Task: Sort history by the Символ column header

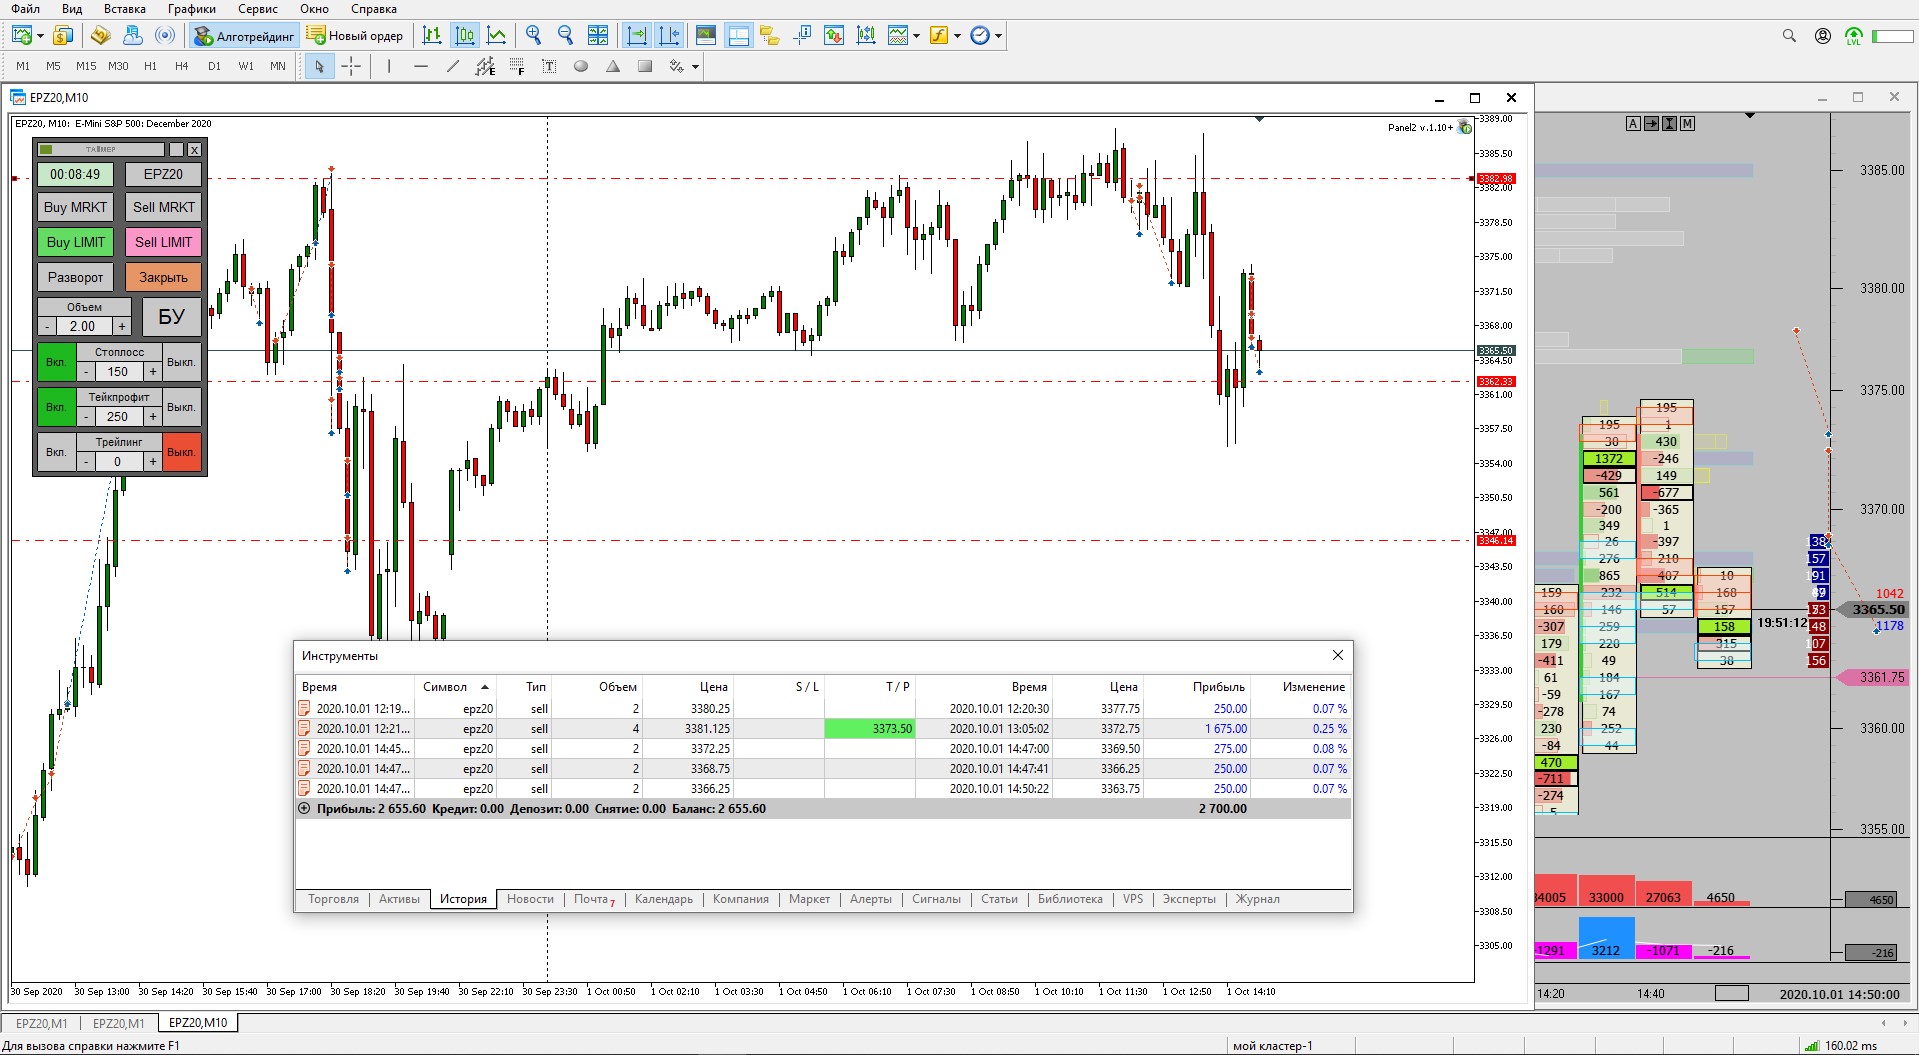Action: pos(455,687)
